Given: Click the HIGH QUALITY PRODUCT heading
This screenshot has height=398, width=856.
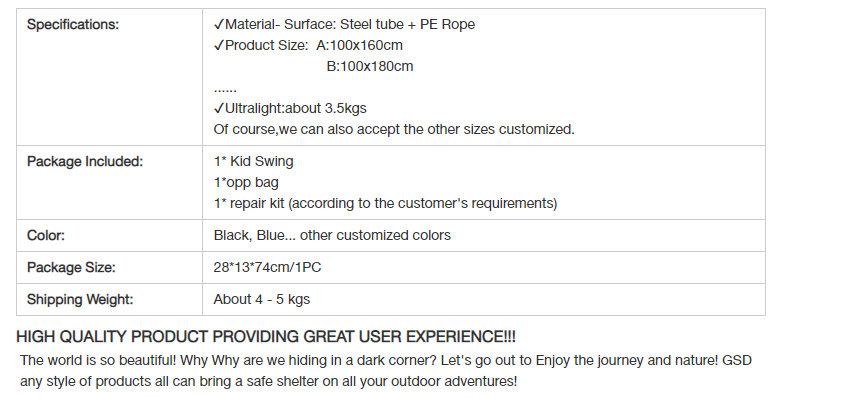Looking at the screenshot, I should click(x=266, y=337).
